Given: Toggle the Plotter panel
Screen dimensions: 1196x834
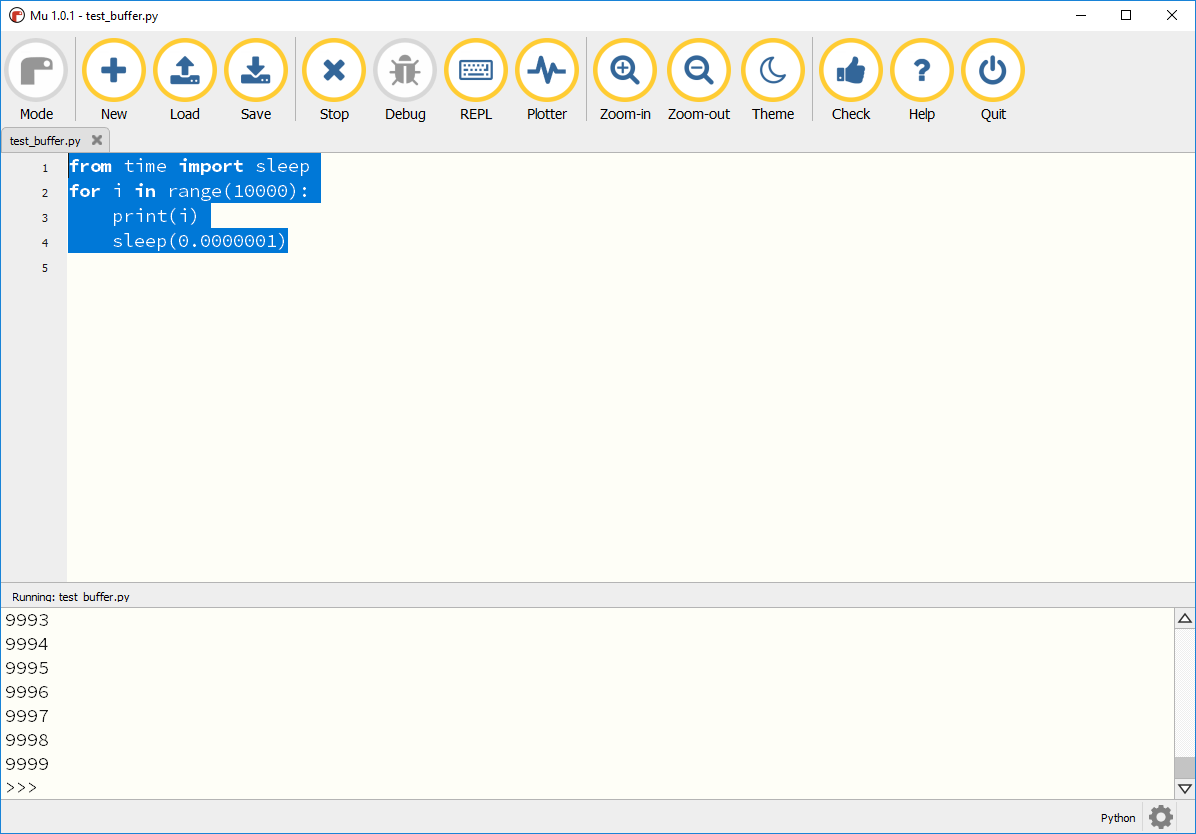Looking at the screenshot, I should [546, 70].
